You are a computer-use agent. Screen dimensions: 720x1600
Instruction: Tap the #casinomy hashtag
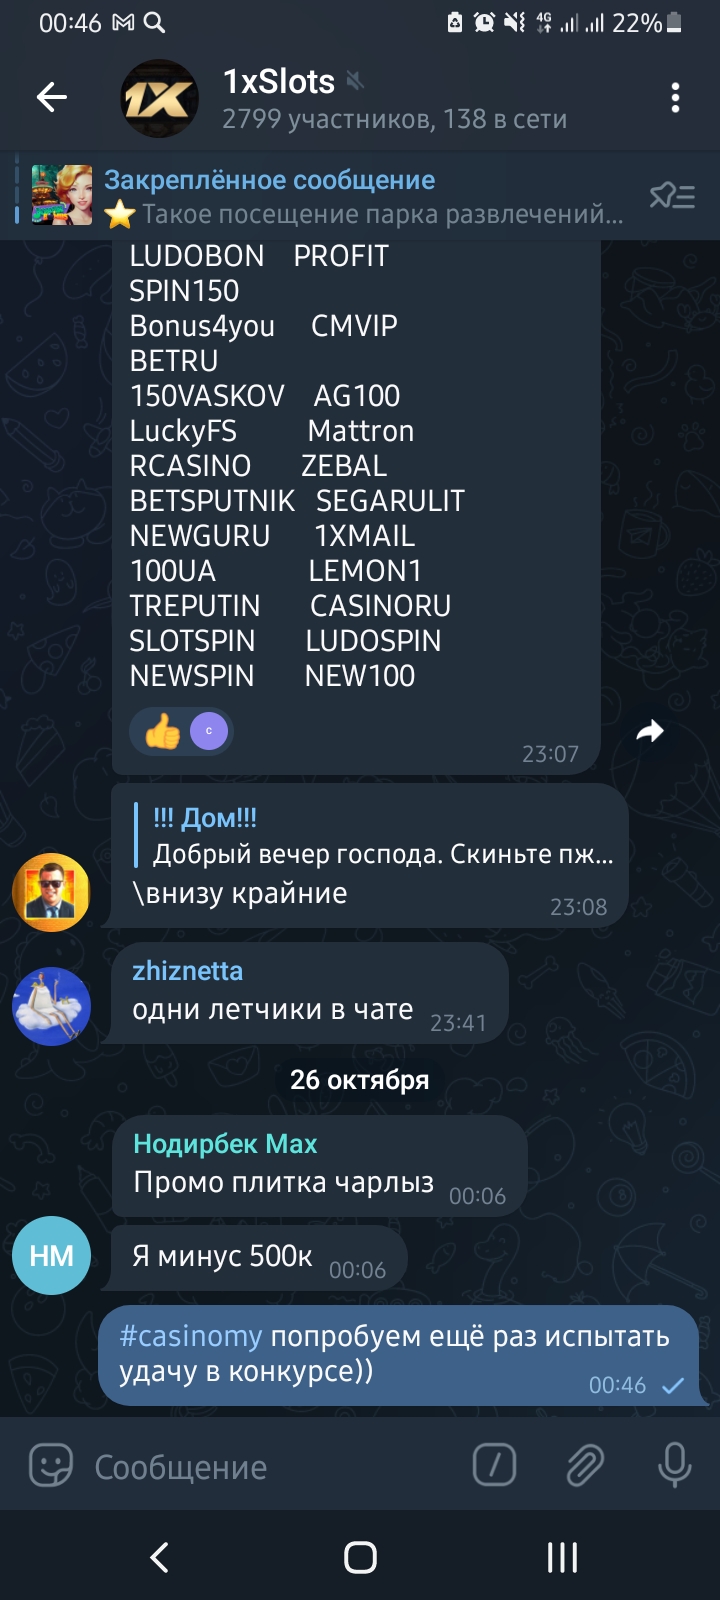coord(191,1337)
